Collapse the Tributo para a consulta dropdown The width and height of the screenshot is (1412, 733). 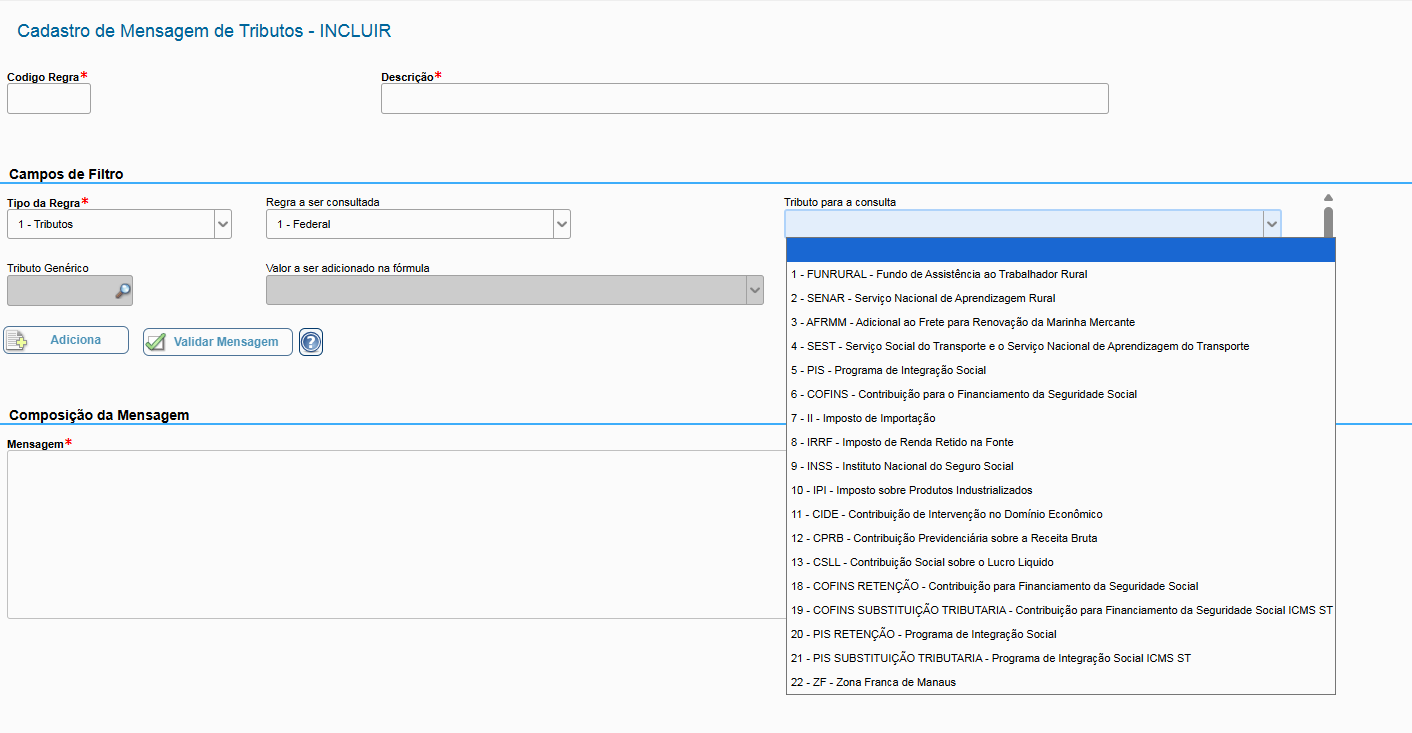tap(1271, 225)
